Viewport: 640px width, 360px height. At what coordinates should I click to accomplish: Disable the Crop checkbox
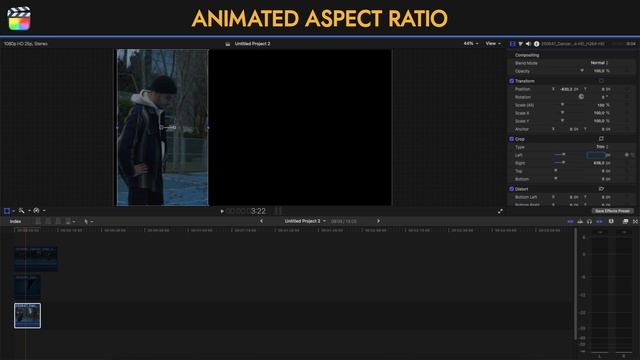pos(511,139)
